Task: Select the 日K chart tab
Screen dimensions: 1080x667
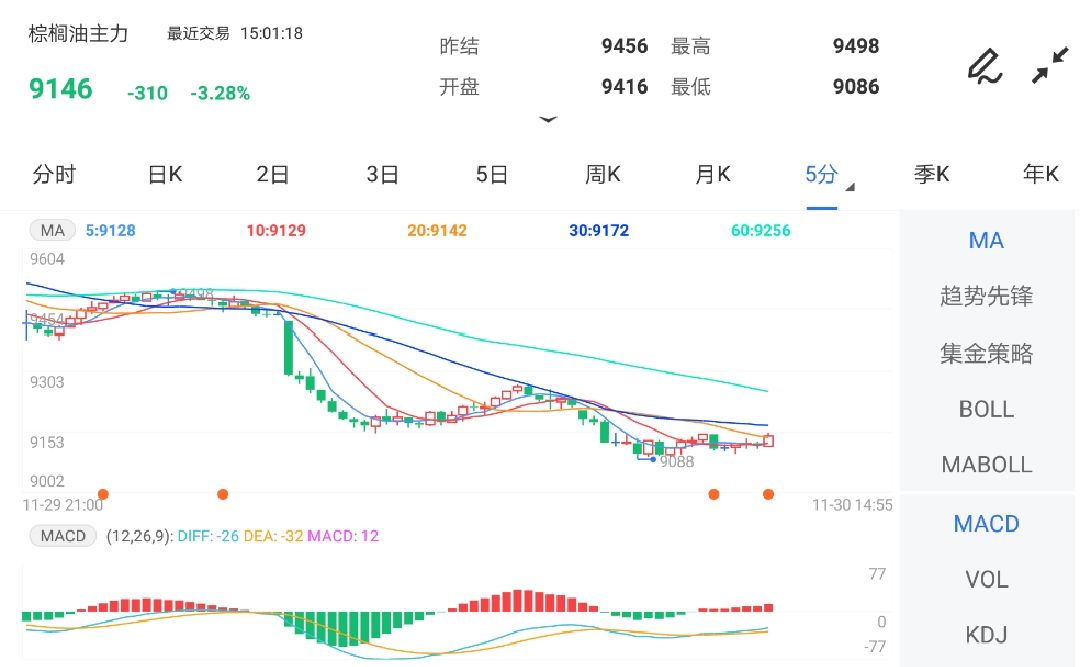Action: pyautogui.click(x=165, y=175)
